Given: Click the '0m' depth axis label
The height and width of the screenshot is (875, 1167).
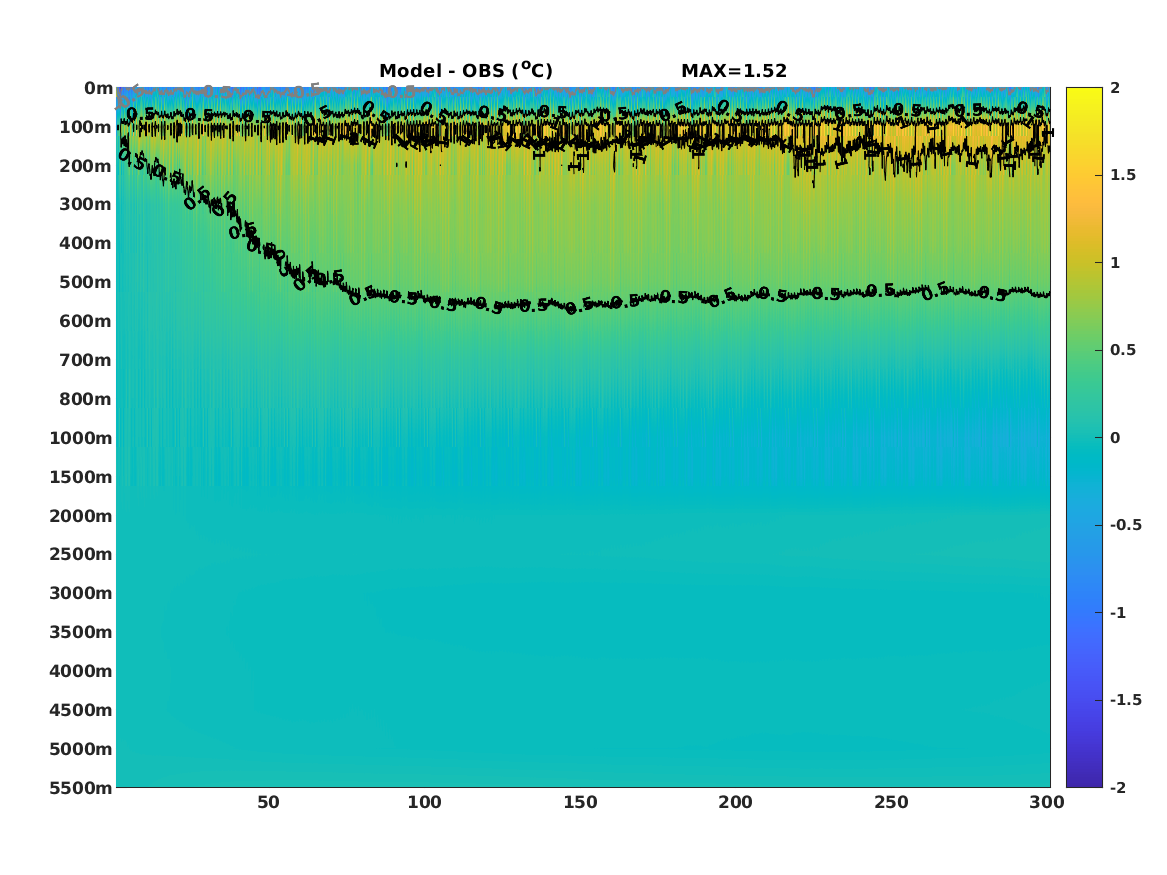Looking at the screenshot, I should (98, 89).
